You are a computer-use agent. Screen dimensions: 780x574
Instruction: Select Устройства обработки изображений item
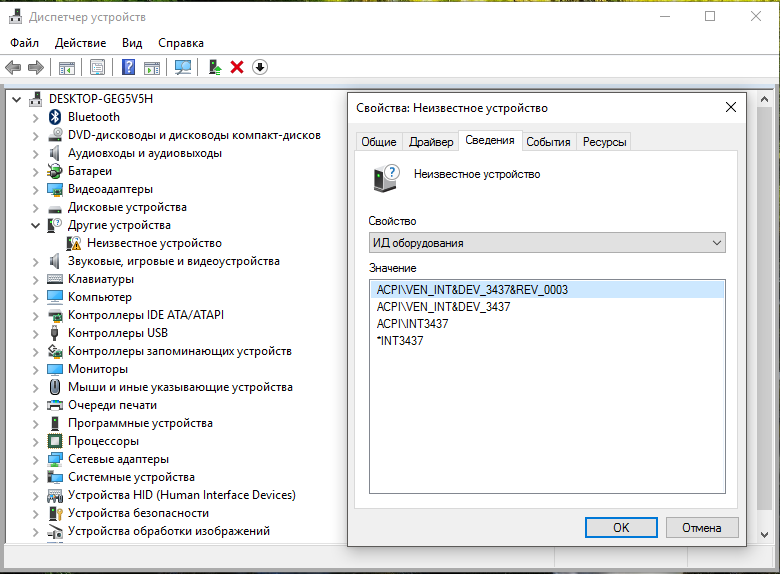pos(169,531)
